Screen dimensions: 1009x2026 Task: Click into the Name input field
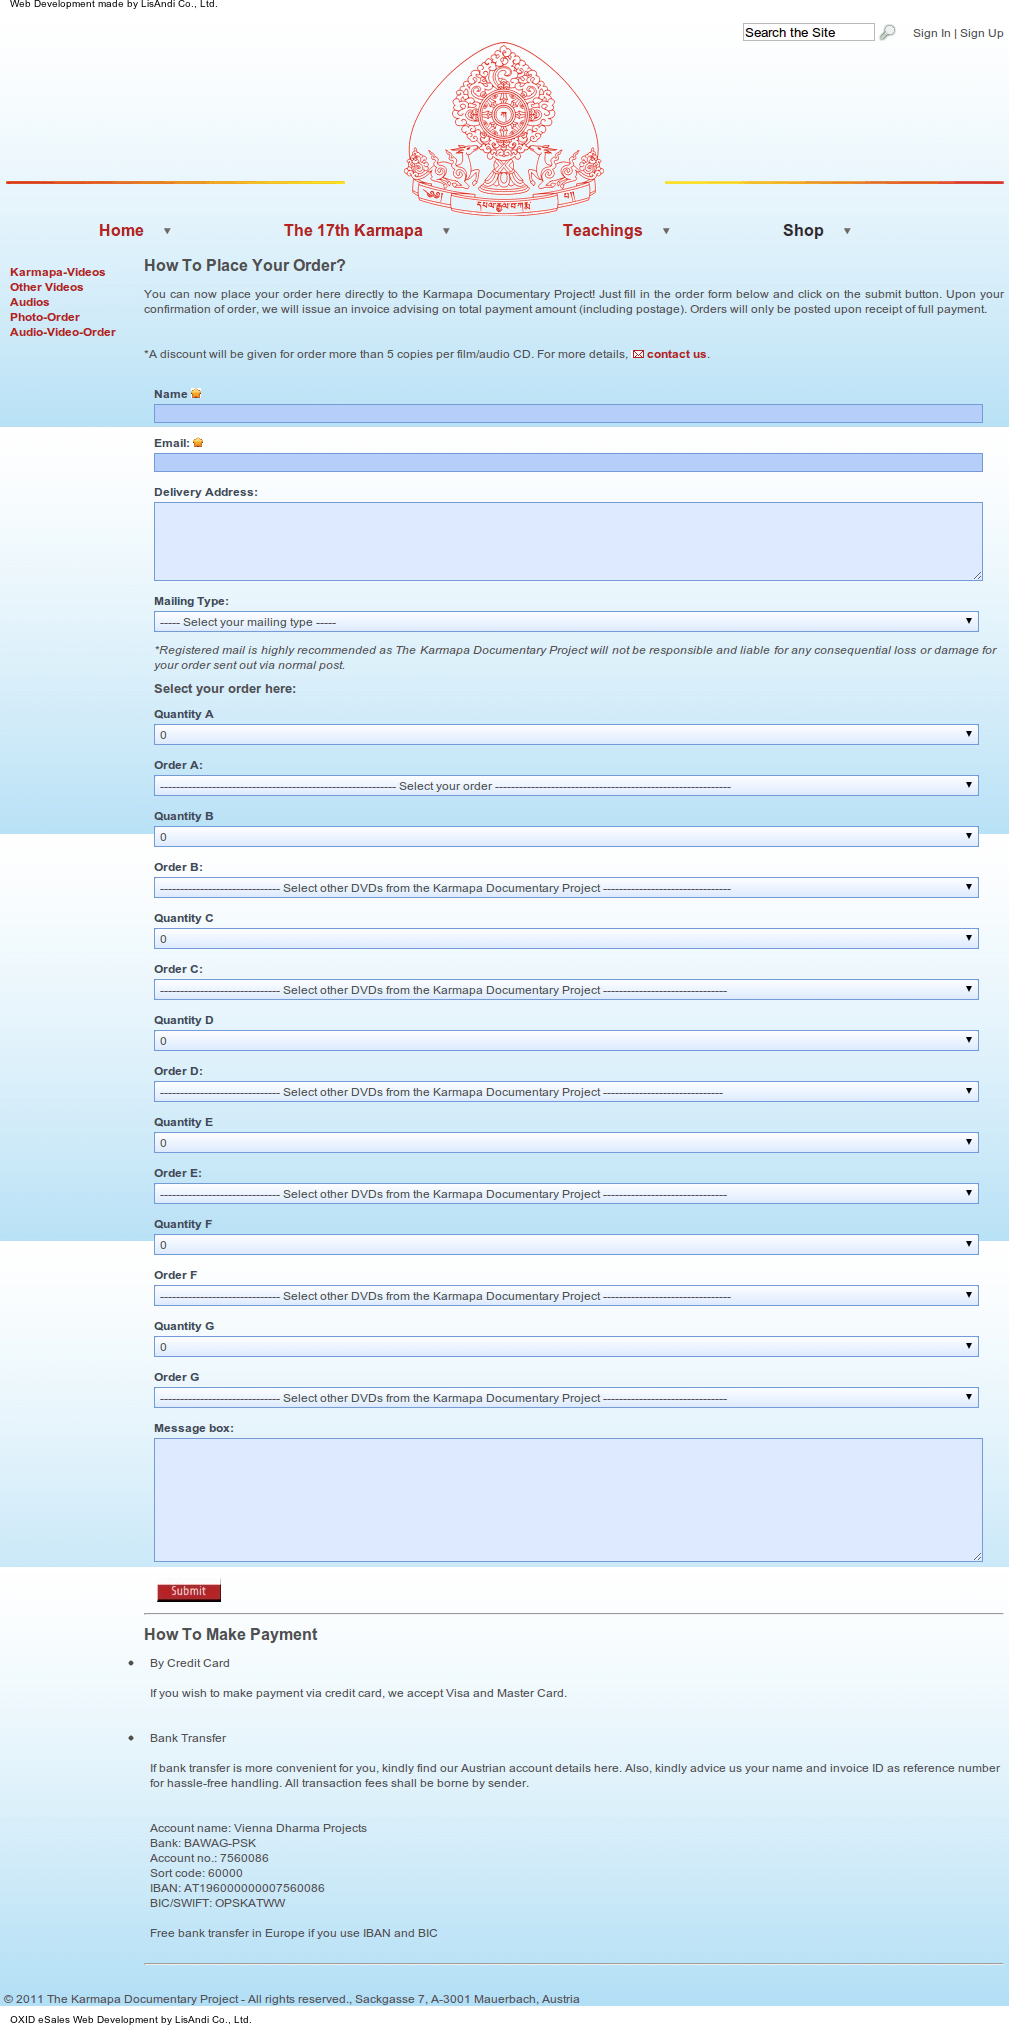(568, 413)
